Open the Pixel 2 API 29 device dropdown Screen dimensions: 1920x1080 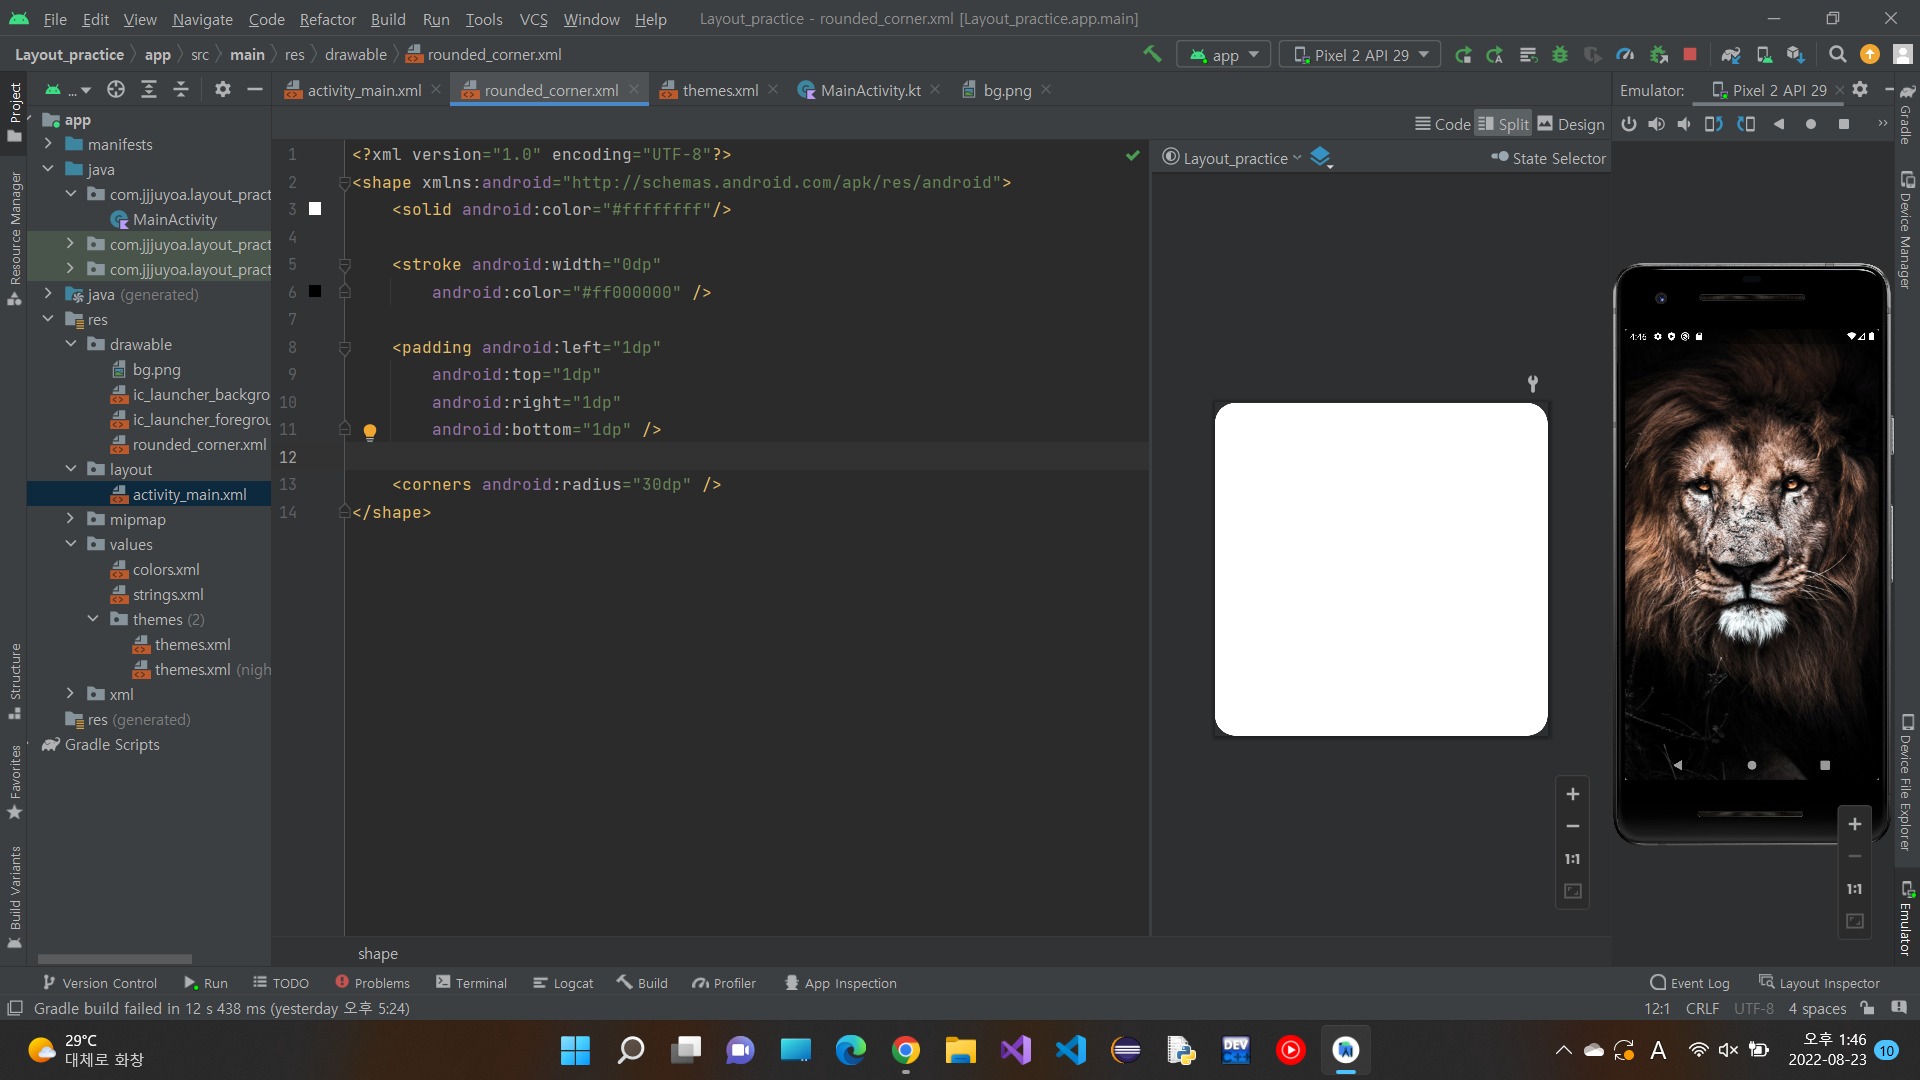[x=1360, y=55]
